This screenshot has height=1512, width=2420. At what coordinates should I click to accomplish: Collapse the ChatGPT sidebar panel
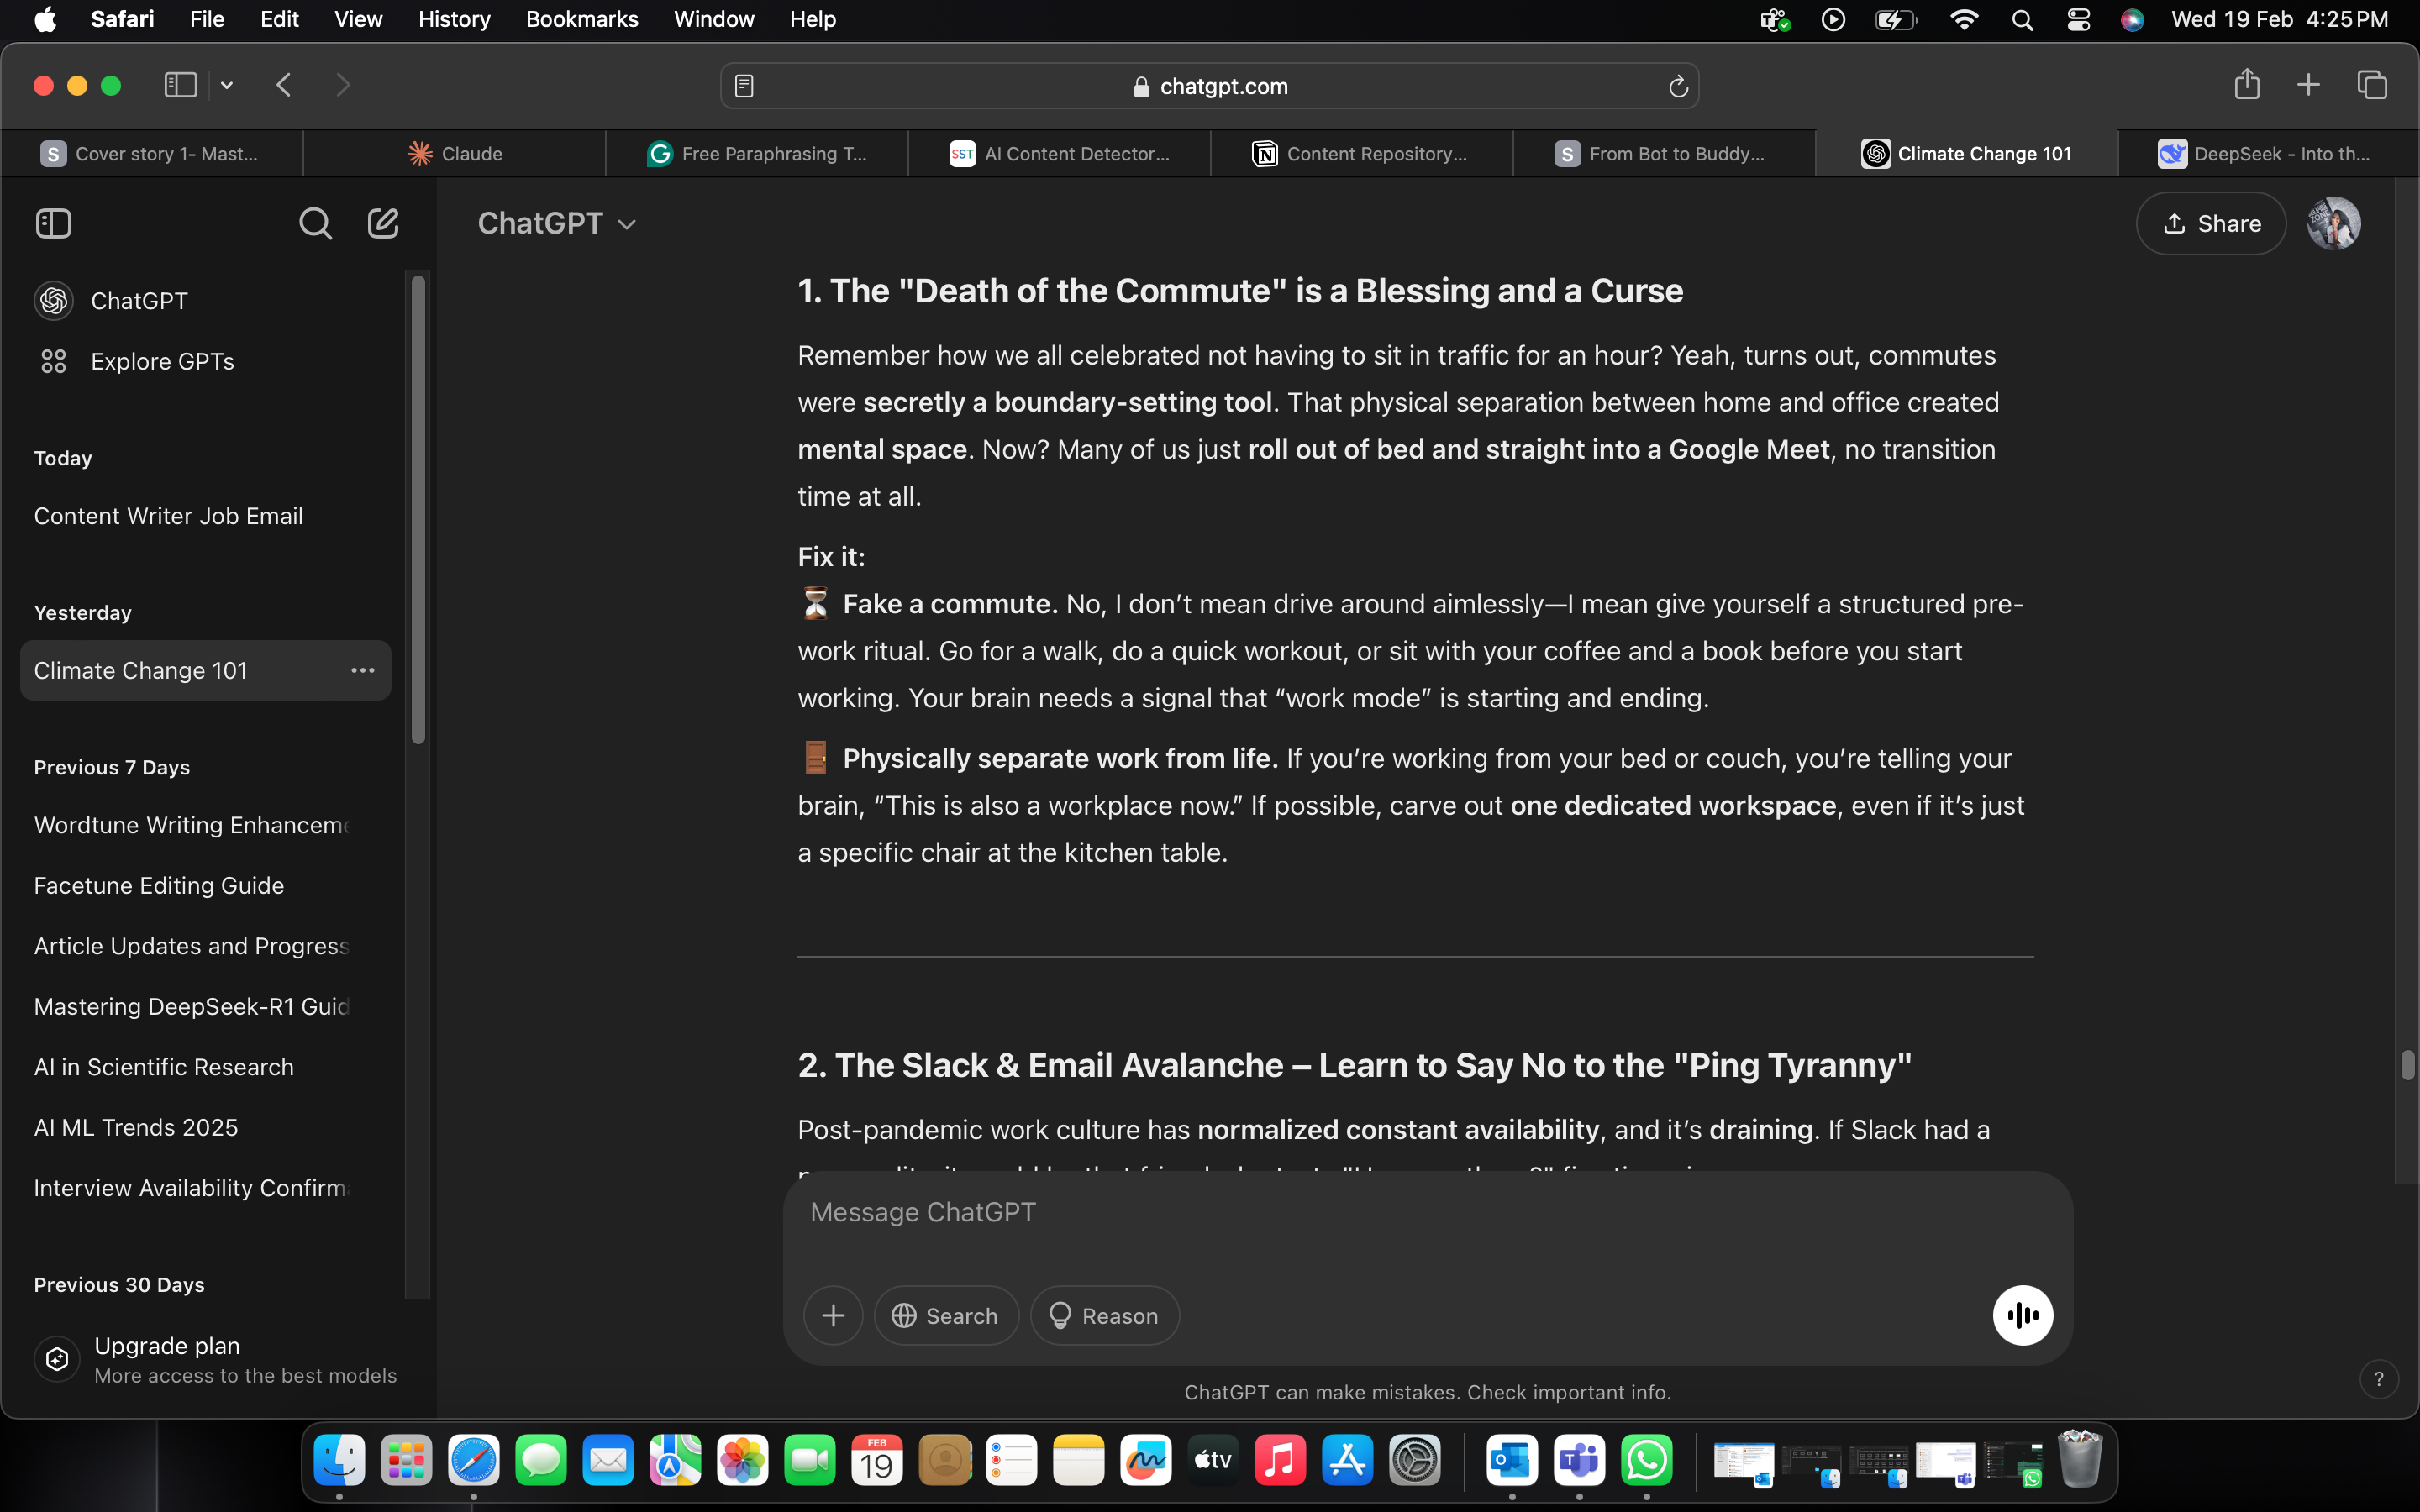[x=53, y=223]
